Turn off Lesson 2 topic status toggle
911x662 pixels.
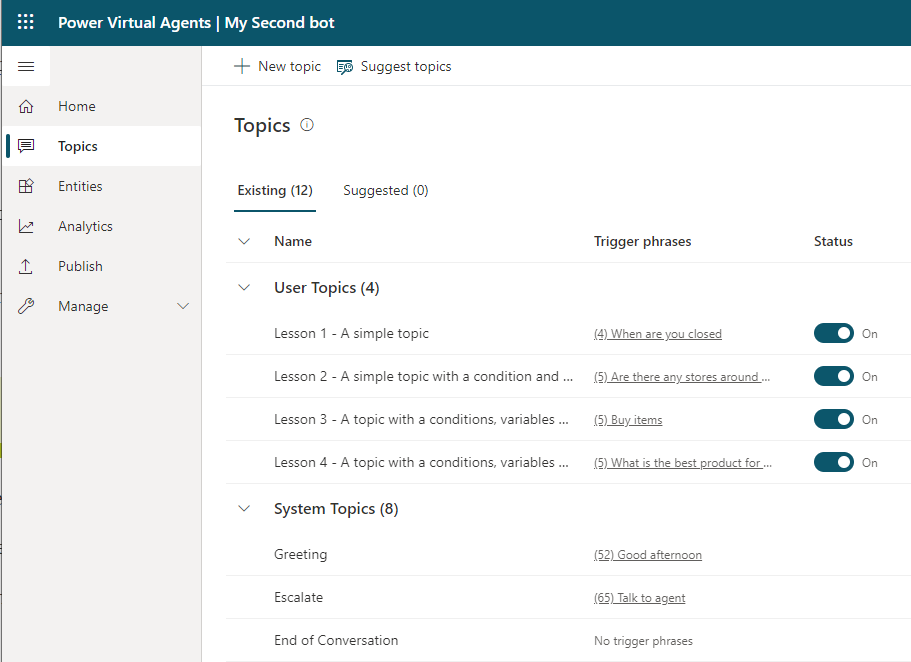[834, 377]
